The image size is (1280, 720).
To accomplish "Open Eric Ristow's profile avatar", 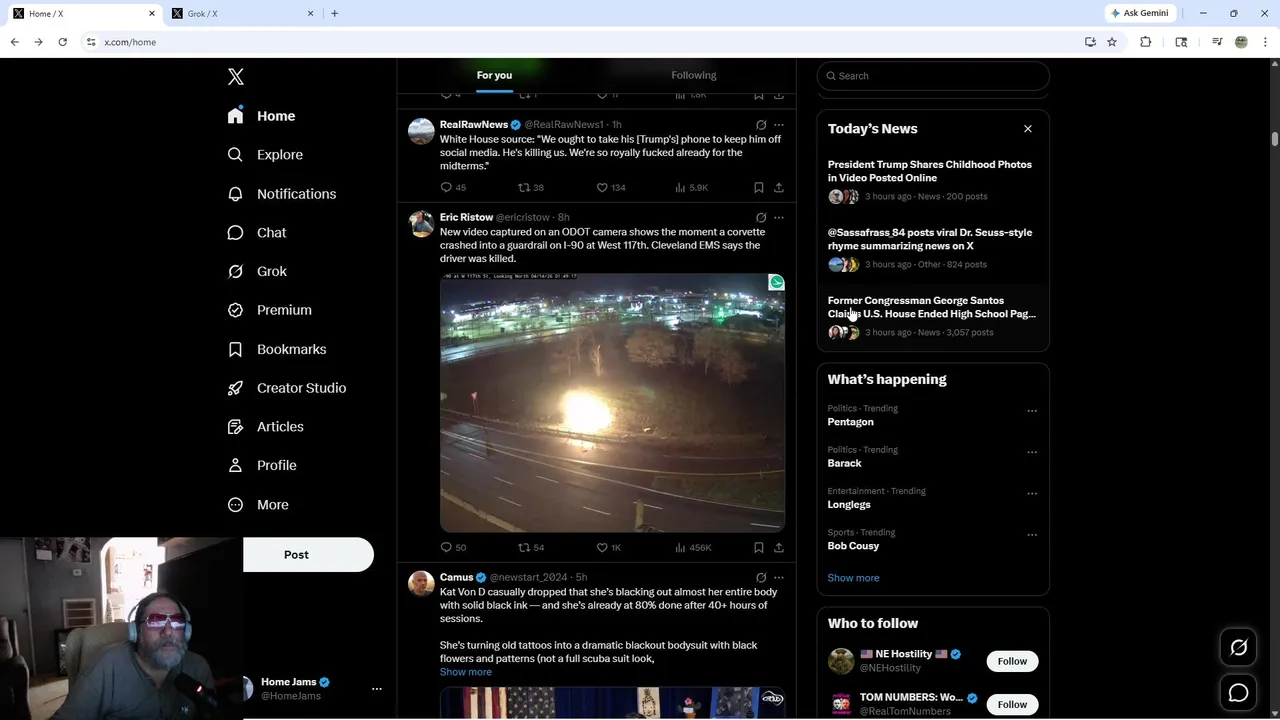I will click(x=421, y=223).
